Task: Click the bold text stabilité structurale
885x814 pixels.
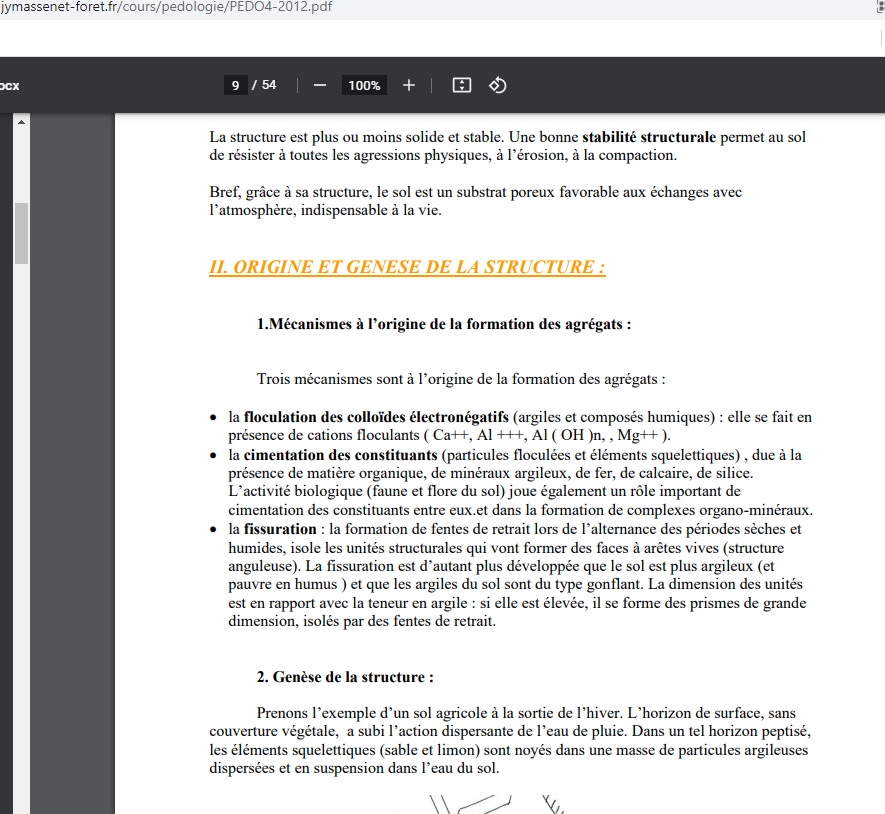Action: click(x=648, y=137)
